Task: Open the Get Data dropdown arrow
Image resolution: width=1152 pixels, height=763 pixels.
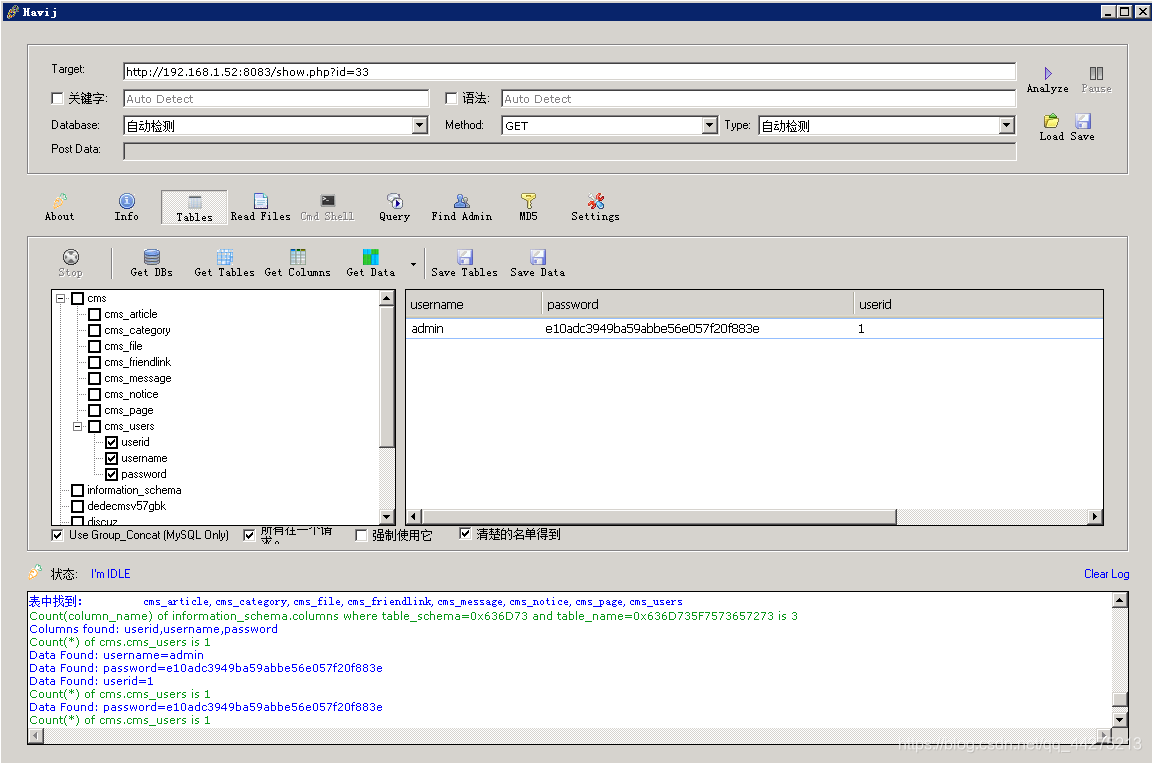Action: (x=413, y=264)
